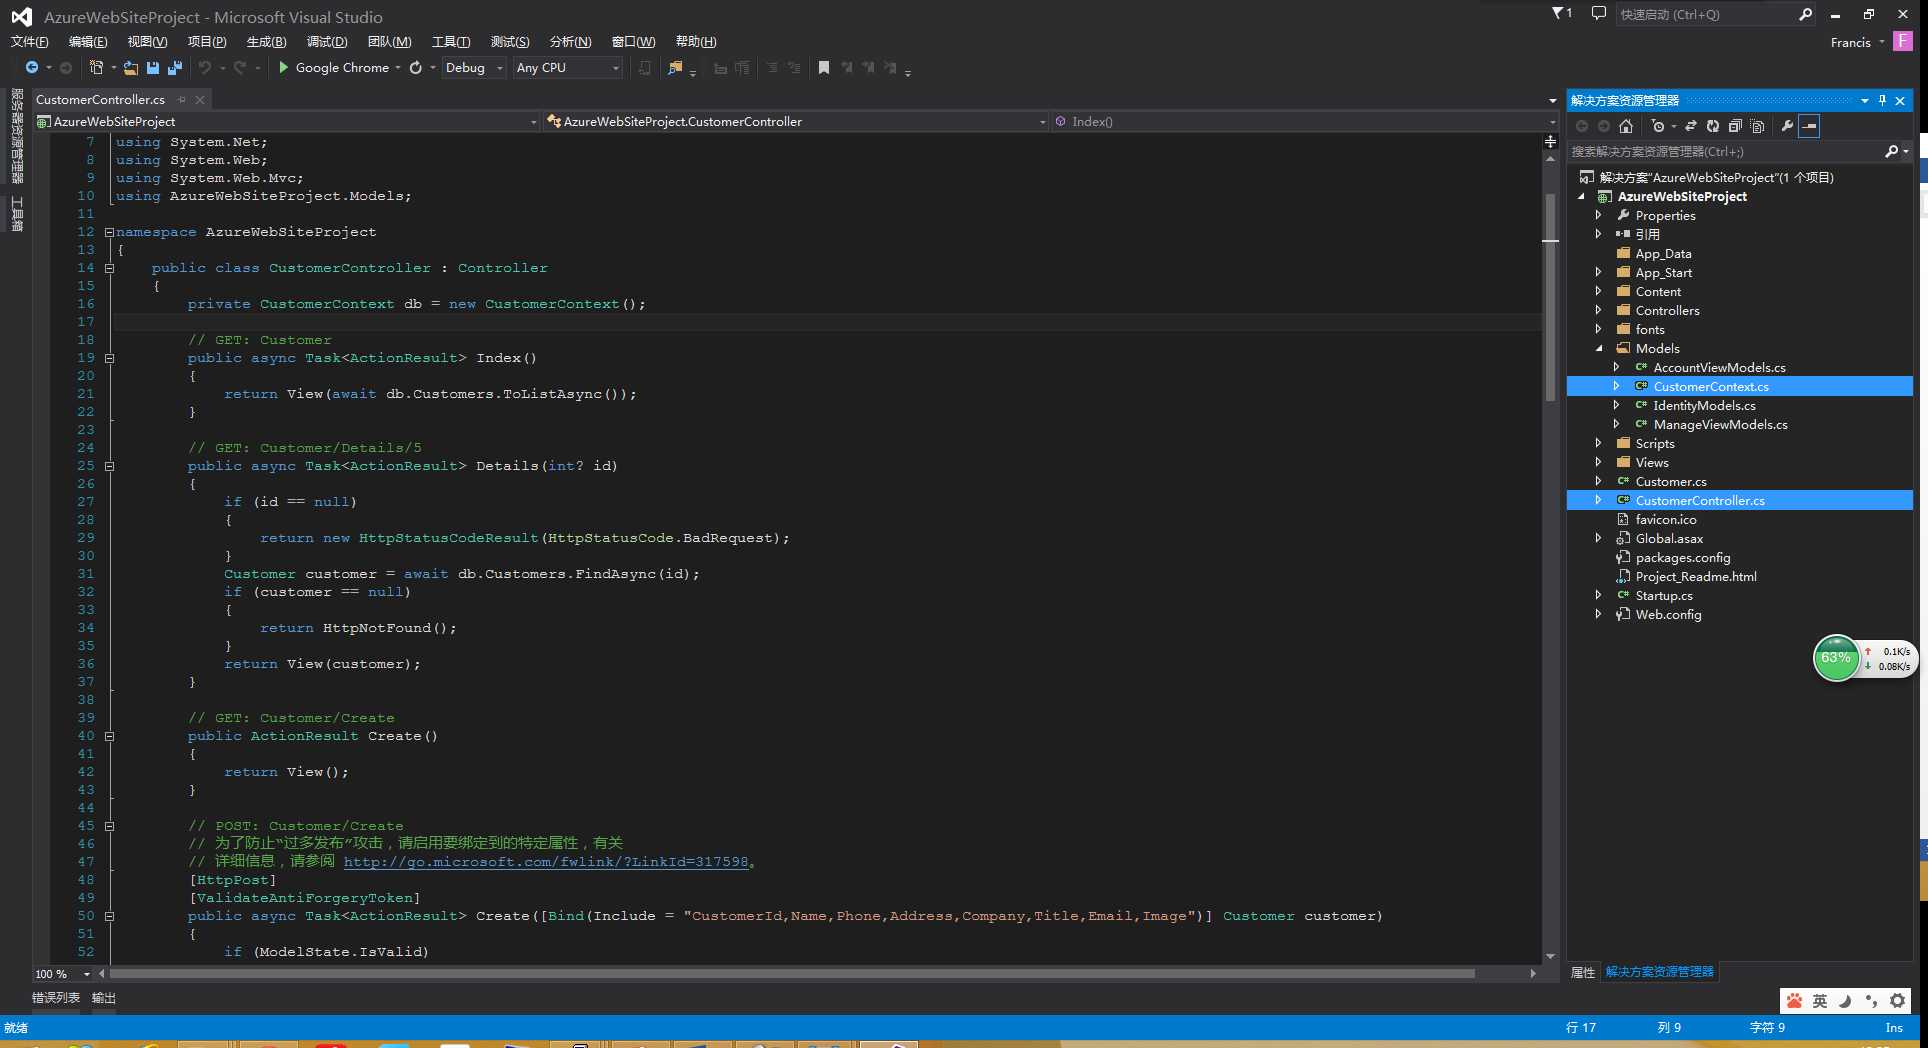
Task: Expand the Views folder node
Action: 1598,462
